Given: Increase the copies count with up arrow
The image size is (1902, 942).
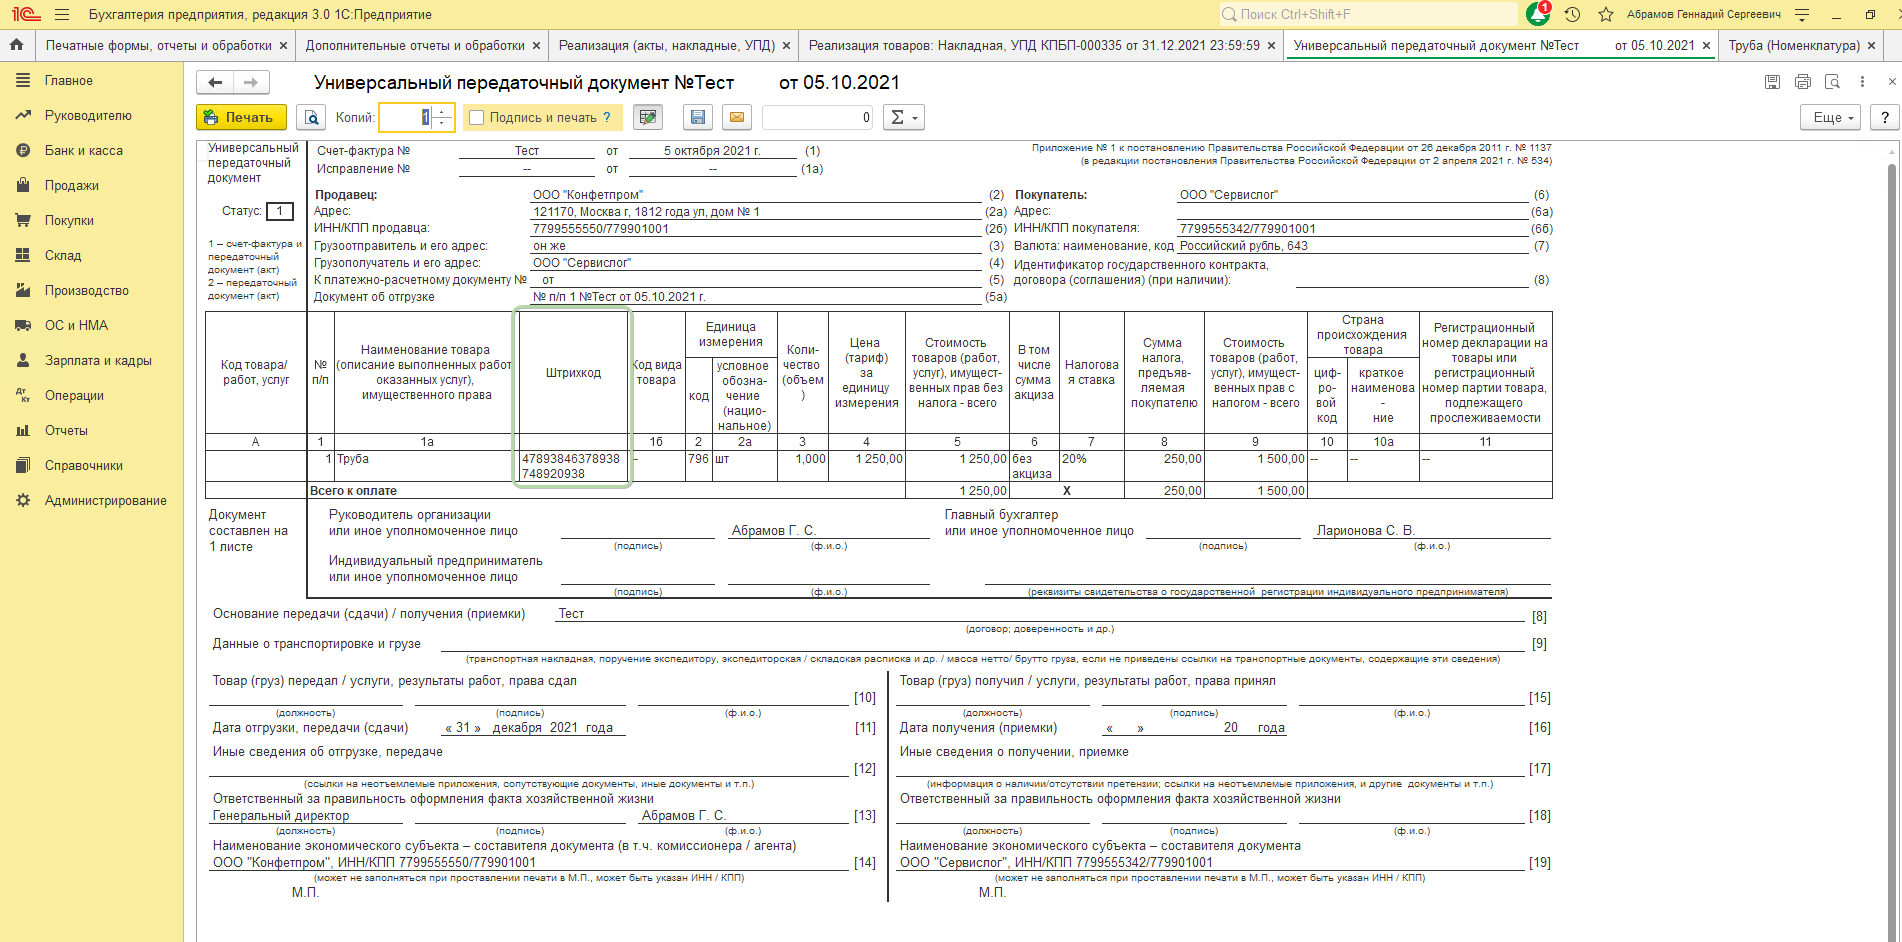Looking at the screenshot, I should click(443, 111).
